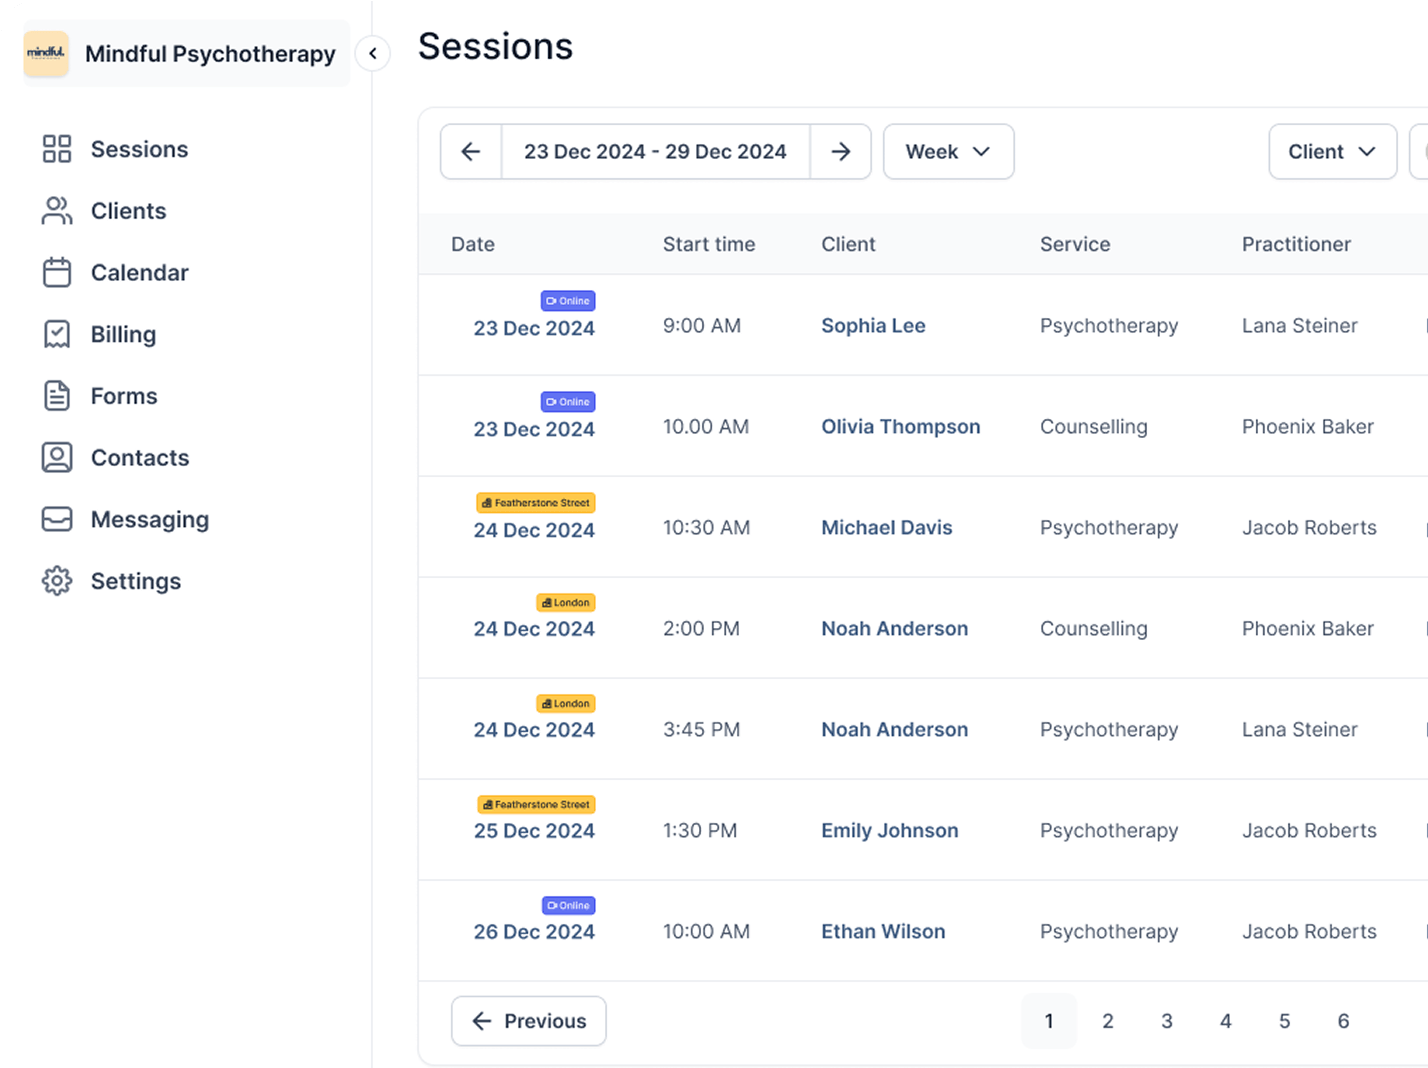Jump to page 6 in pagination
Image resolution: width=1428 pixels, height=1068 pixels.
[1343, 1021]
